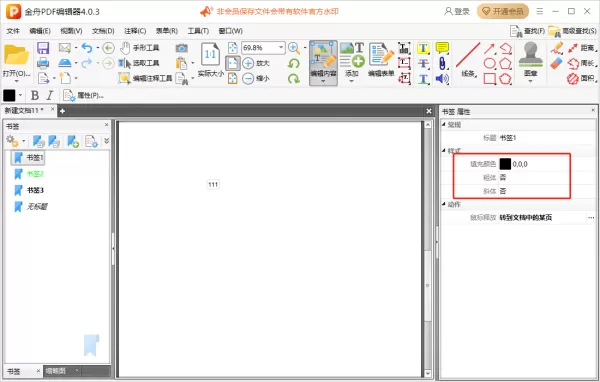This screenshot has width=600, height=382.
Task: Click the 实际大小 actual size icon
Action: point(210,59)
